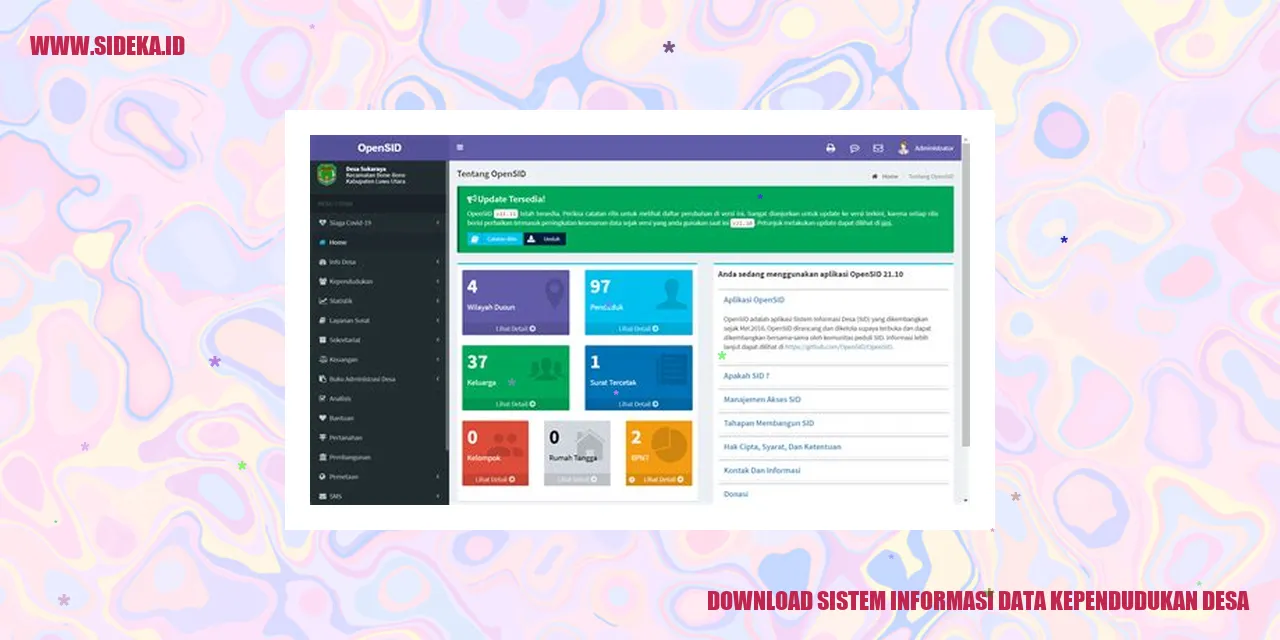Expand the Info Desa chevron arrow
Viewport: 1280px width, 640px height.
[x=438, y=262]
